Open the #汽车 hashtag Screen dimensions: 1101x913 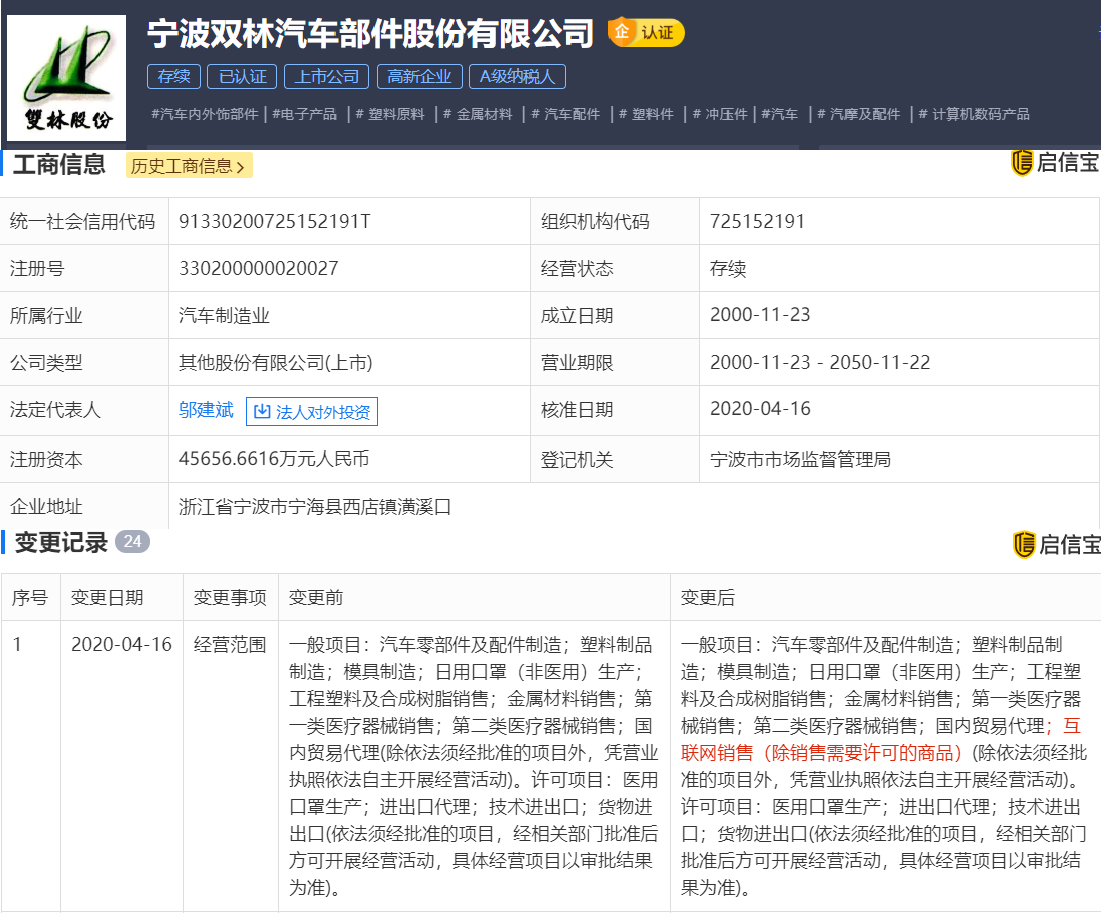780,114
